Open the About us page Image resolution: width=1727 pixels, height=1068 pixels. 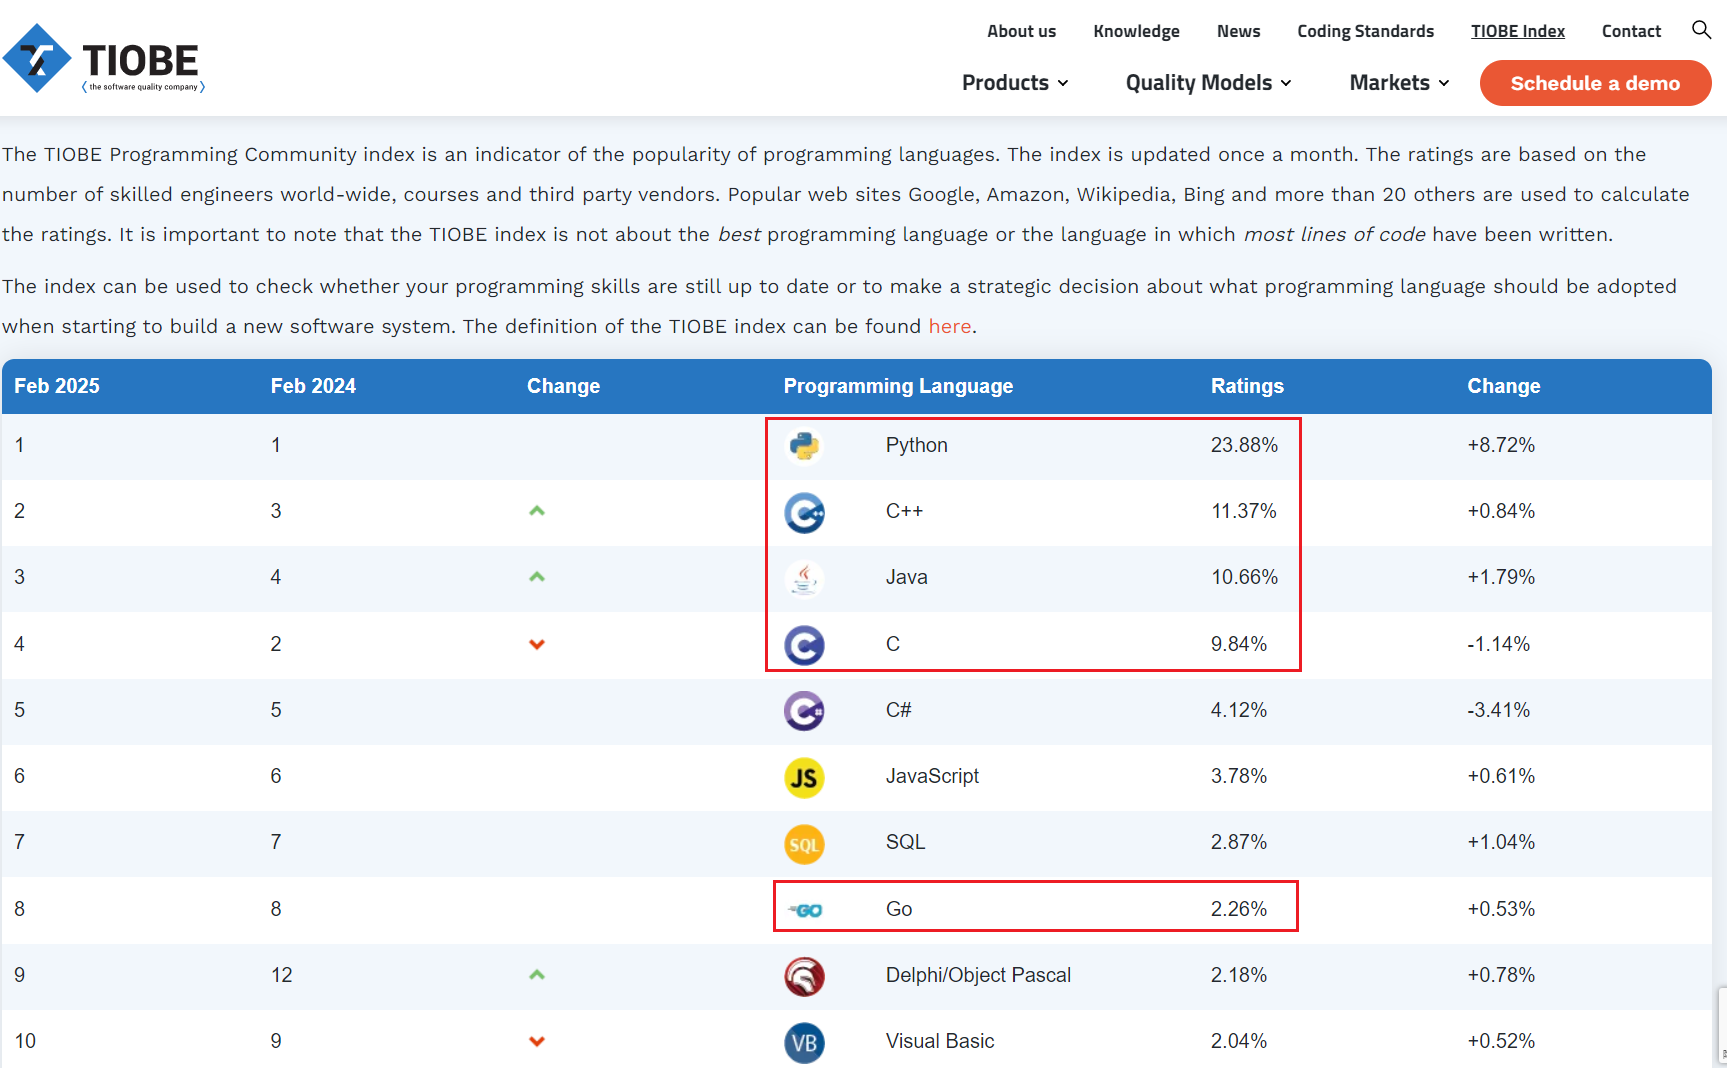pos(1021,31)
